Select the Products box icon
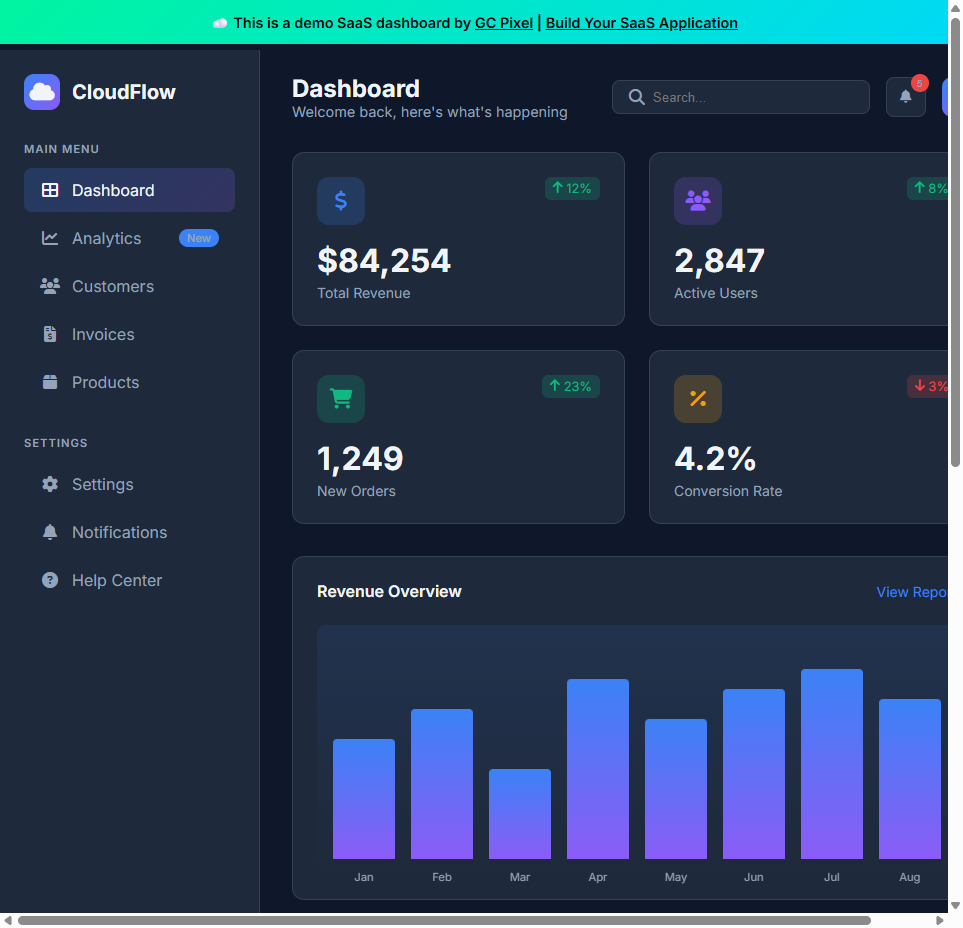963x928 pixels. 49,382
